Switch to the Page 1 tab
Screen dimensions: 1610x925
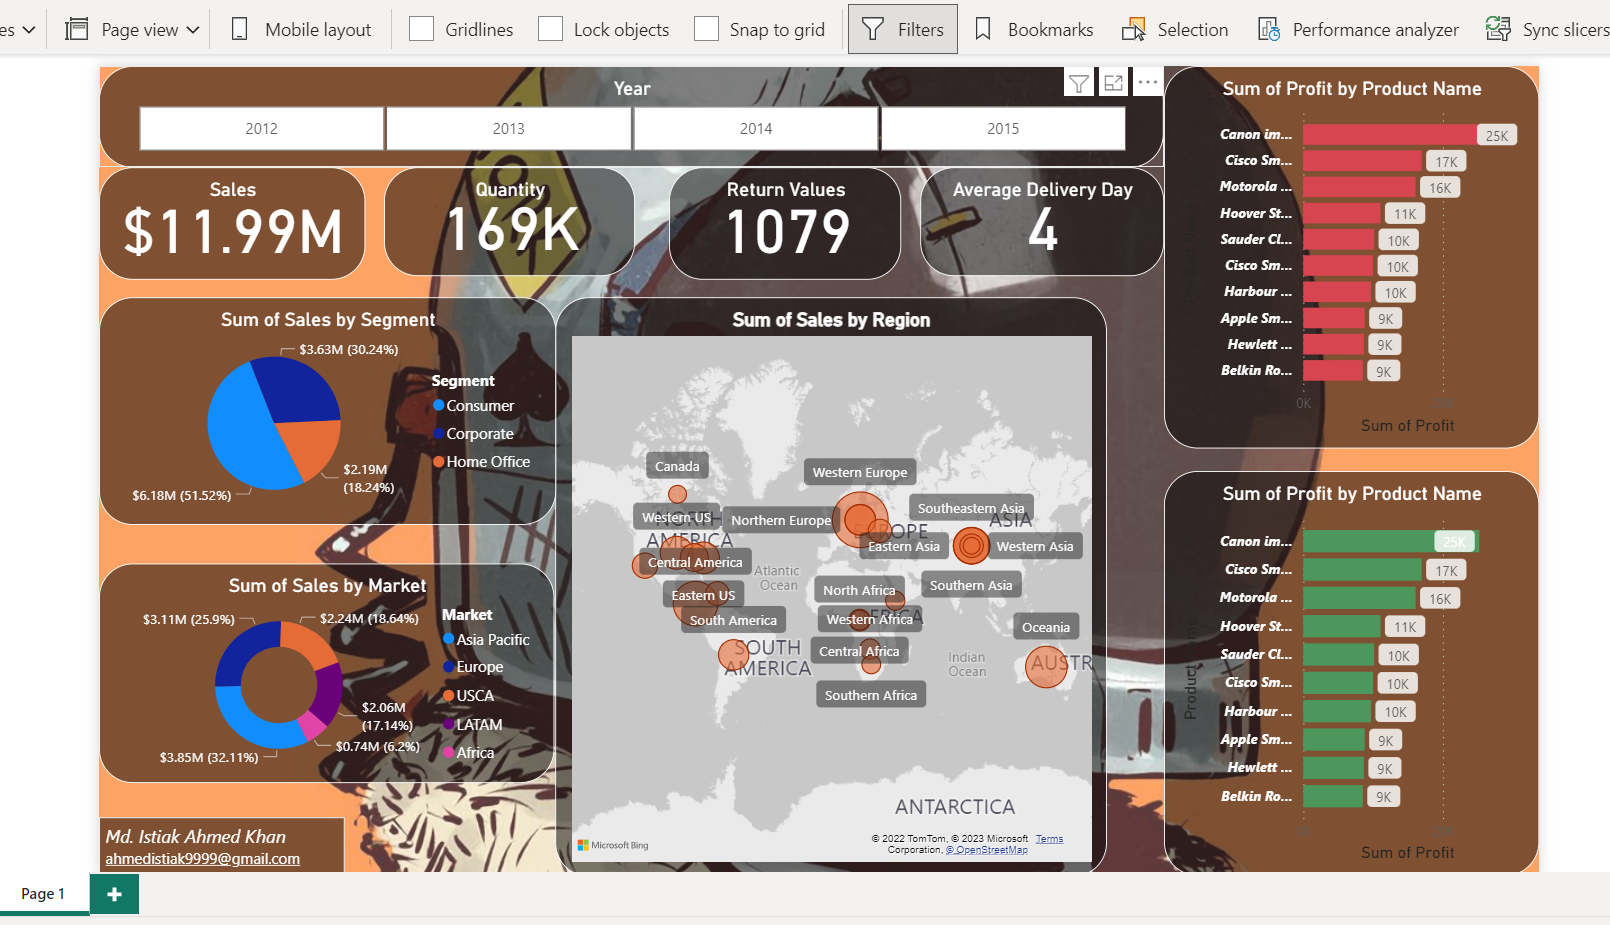coord(43,894)
